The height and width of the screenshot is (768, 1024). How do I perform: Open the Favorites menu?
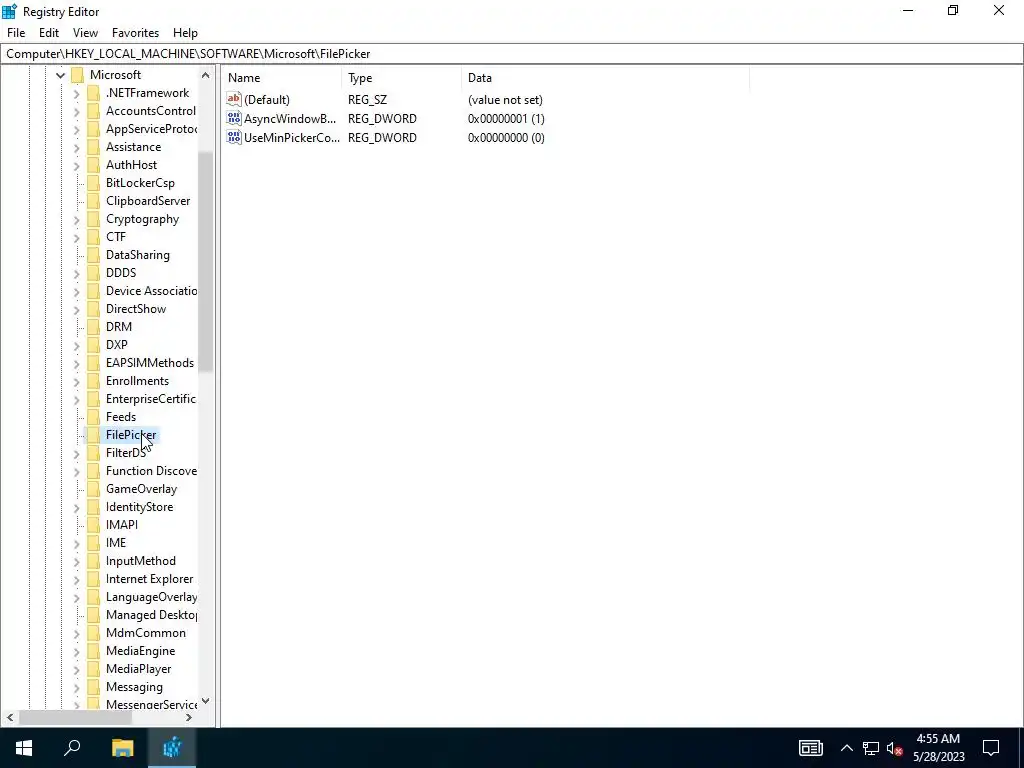[x=135, y=33]
